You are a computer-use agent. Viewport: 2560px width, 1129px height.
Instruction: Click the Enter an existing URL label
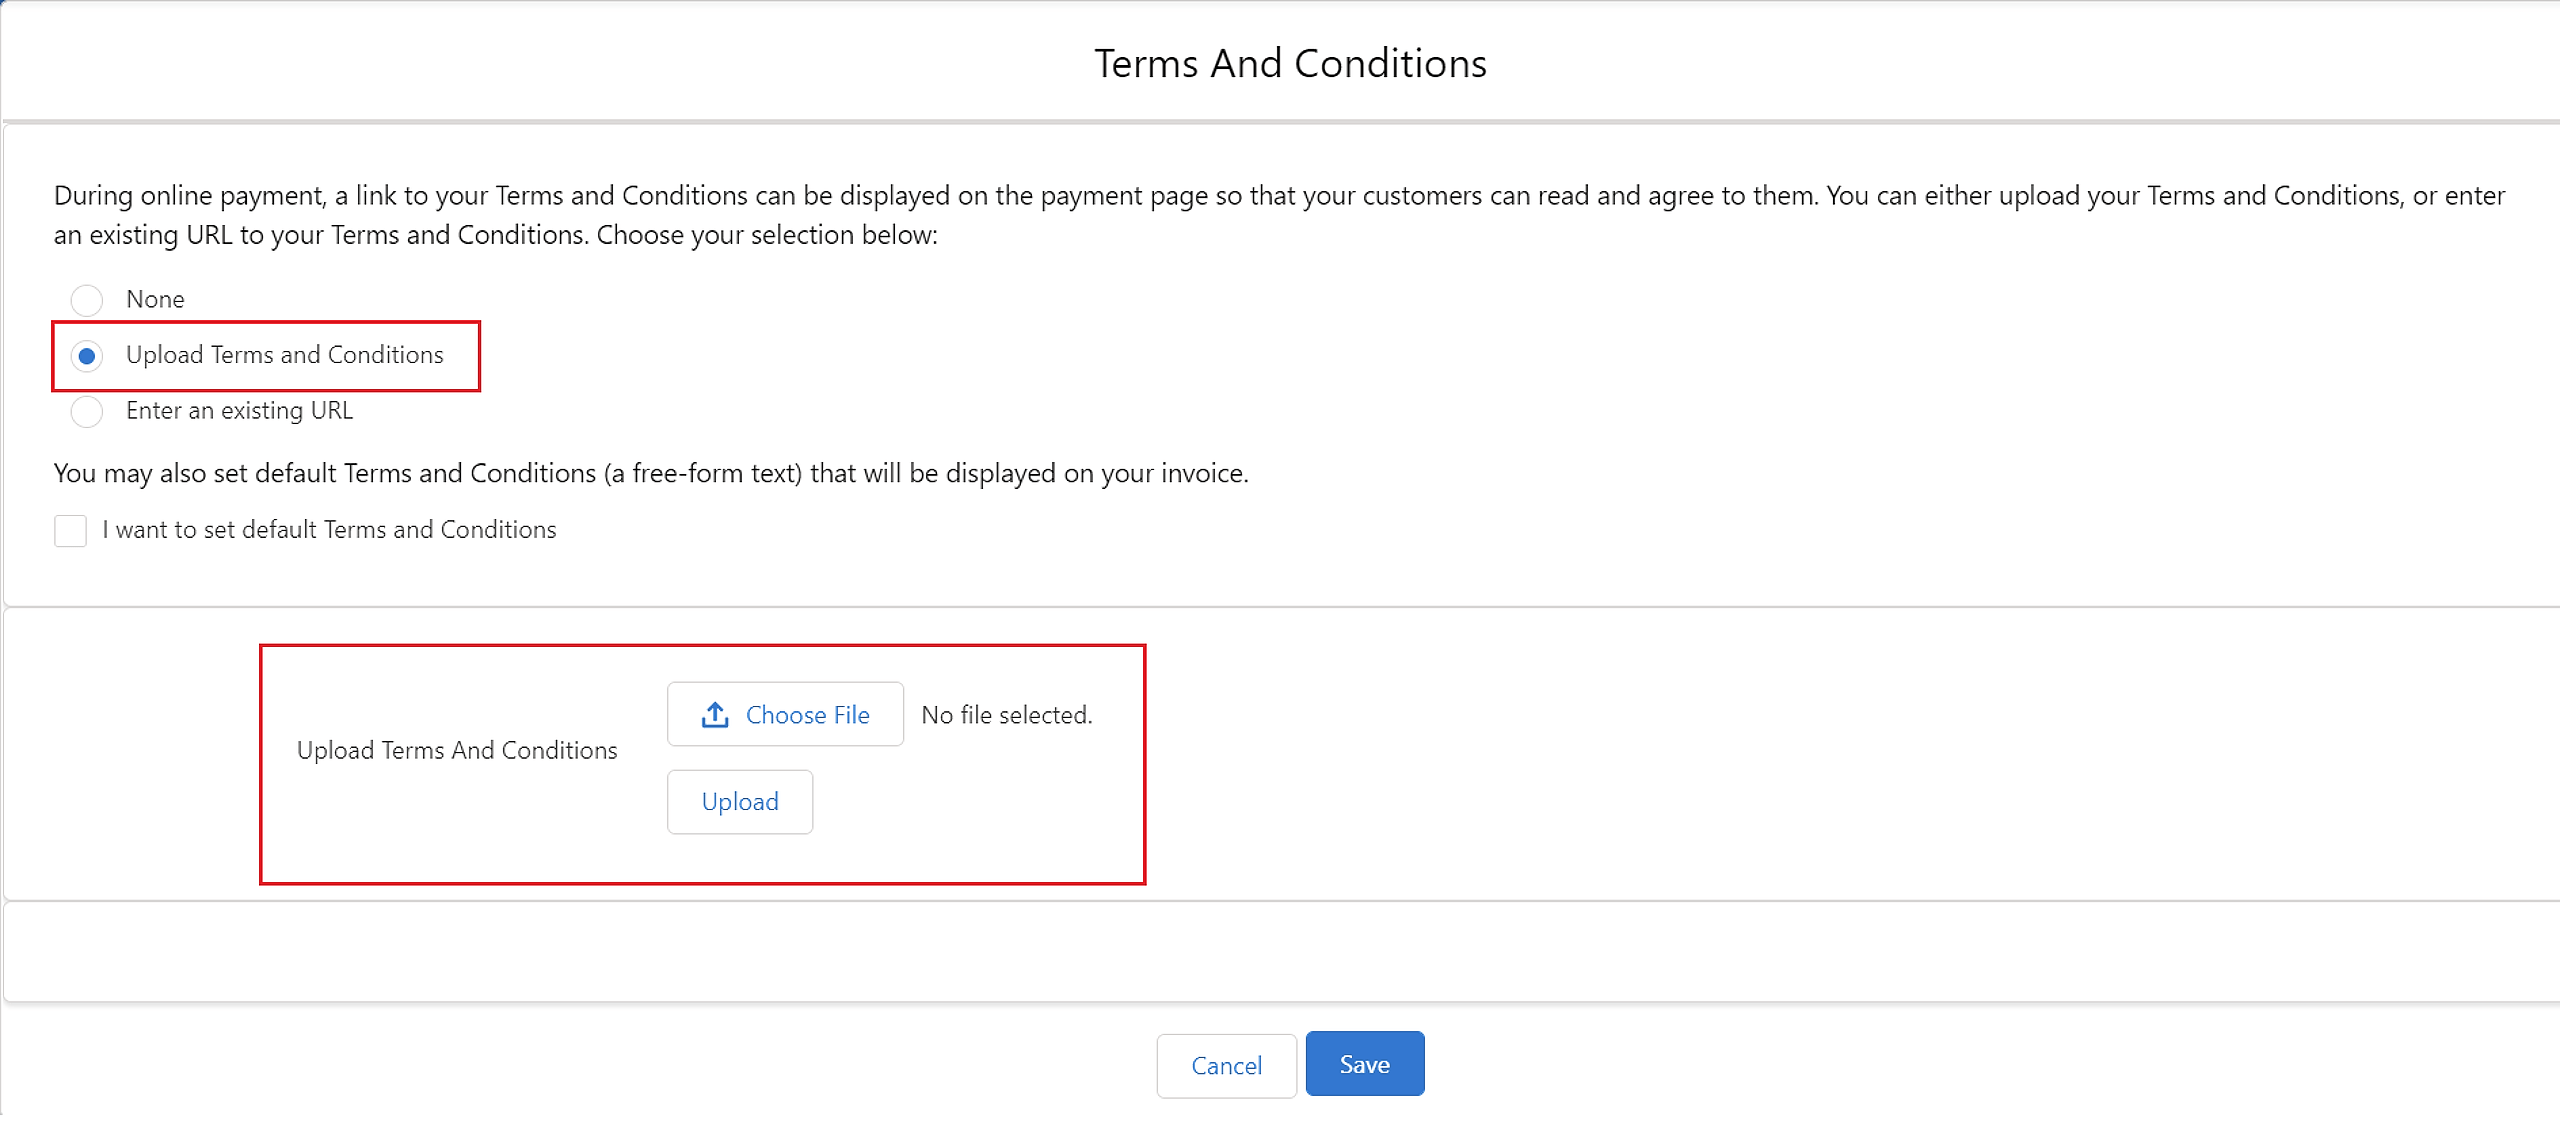pyautogui.click(x=239, y=410)
